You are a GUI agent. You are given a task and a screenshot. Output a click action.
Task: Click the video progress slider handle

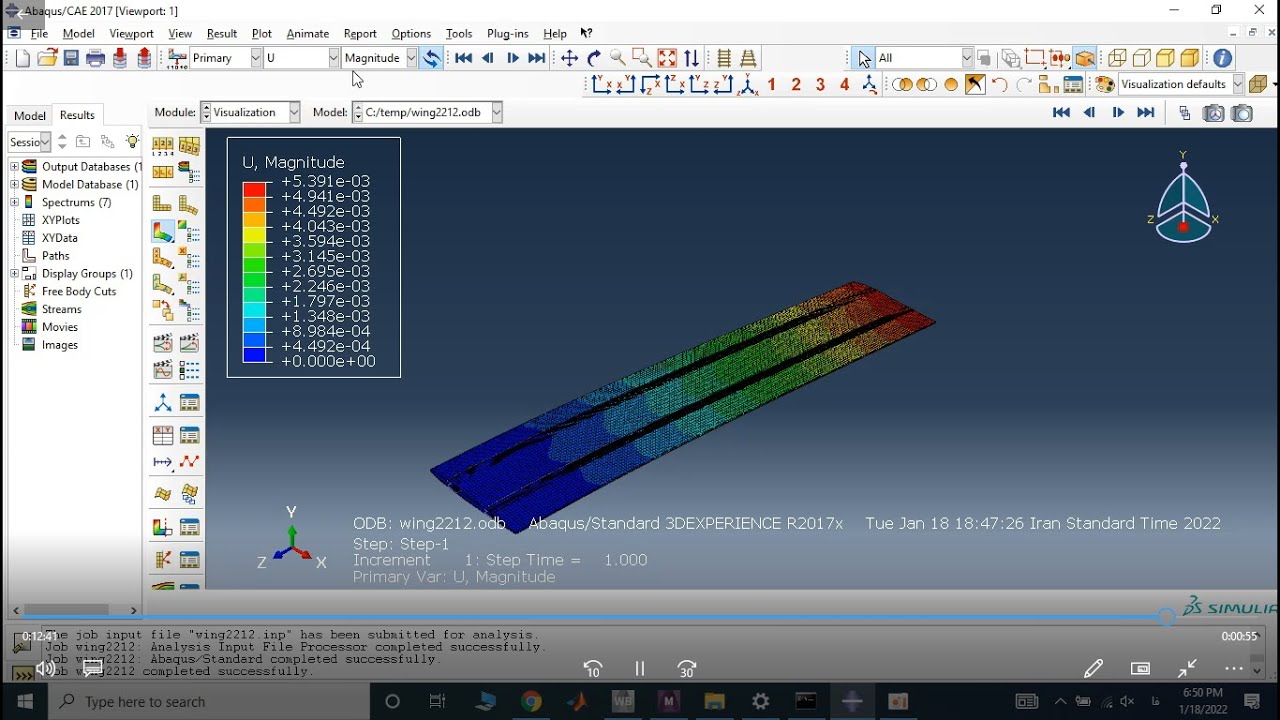pyautogui.click(x=1166, y=617)
